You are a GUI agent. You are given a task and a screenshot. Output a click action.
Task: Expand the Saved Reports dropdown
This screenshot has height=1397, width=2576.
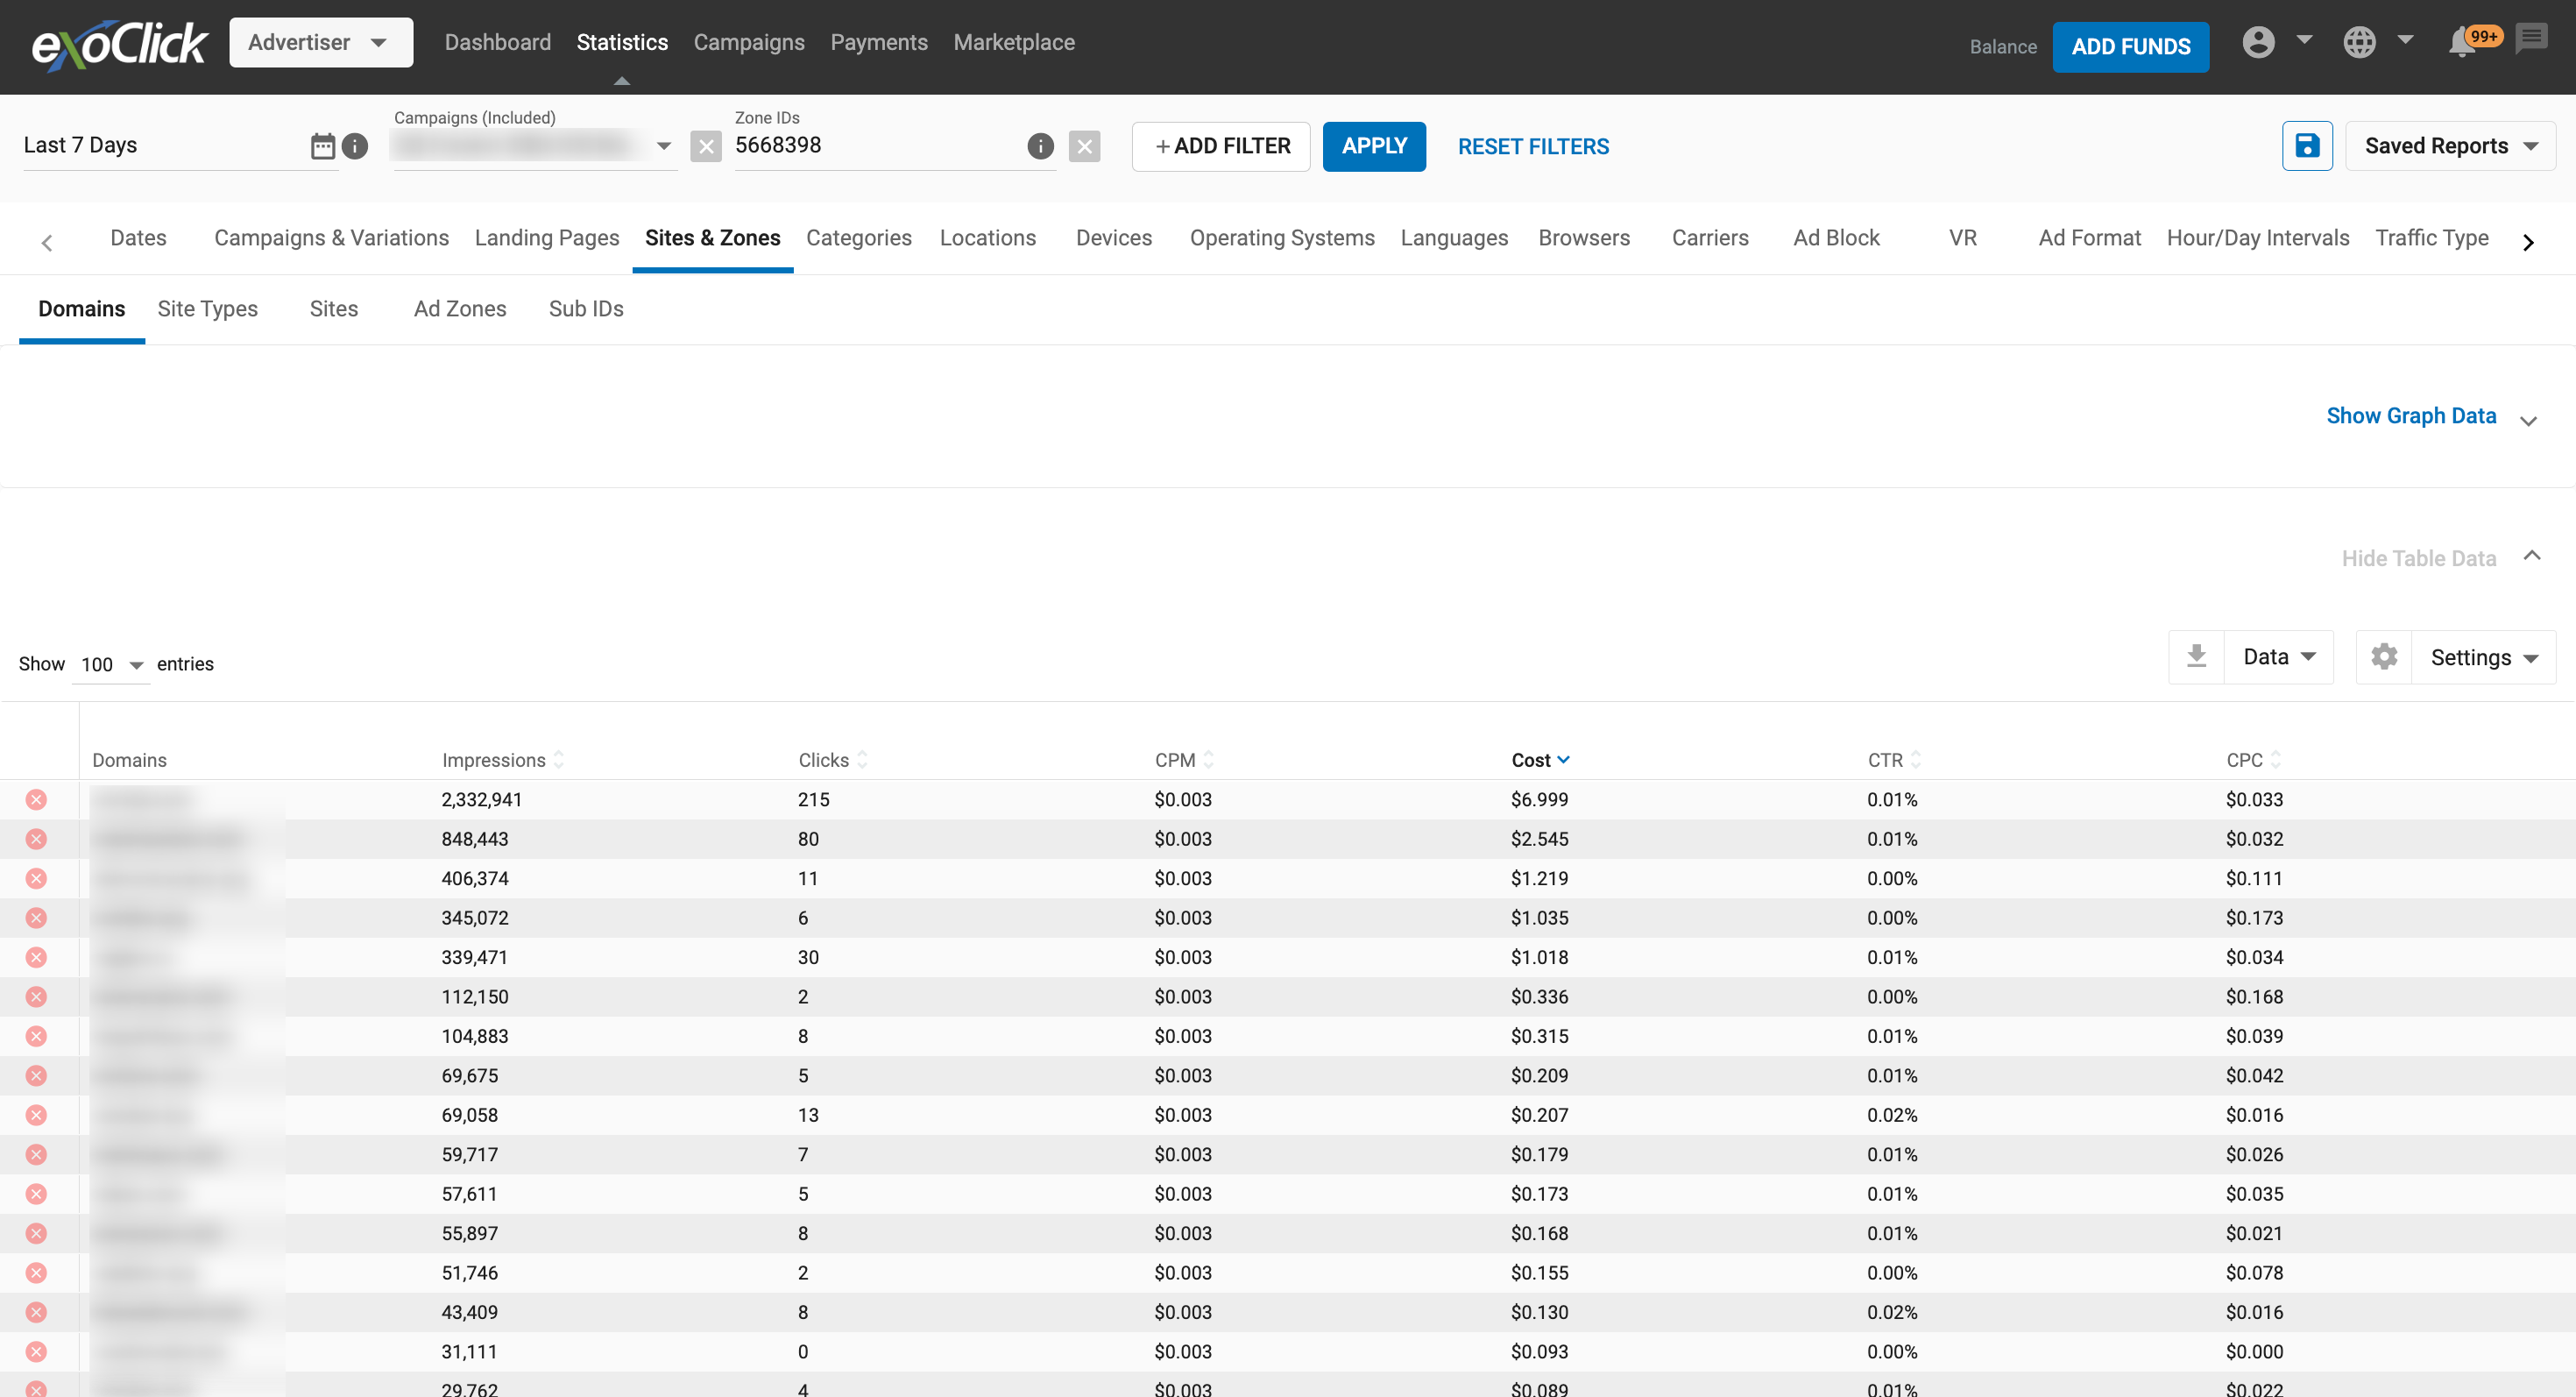coord(2450,146)
